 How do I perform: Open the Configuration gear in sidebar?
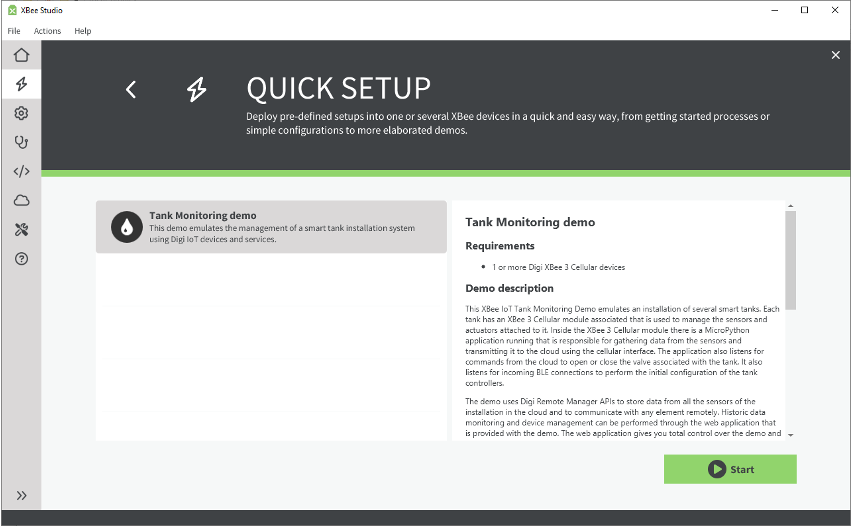21,113
